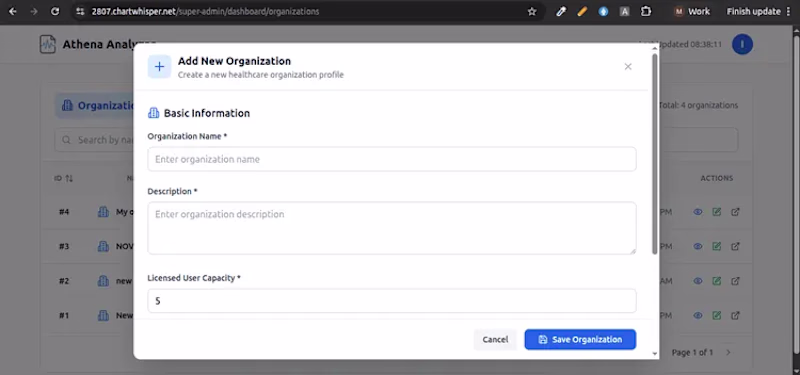Viewport: 800px width, 375px height.
Task: Click the 'Add New Organization' heading
Action: [x=234, y=61]
